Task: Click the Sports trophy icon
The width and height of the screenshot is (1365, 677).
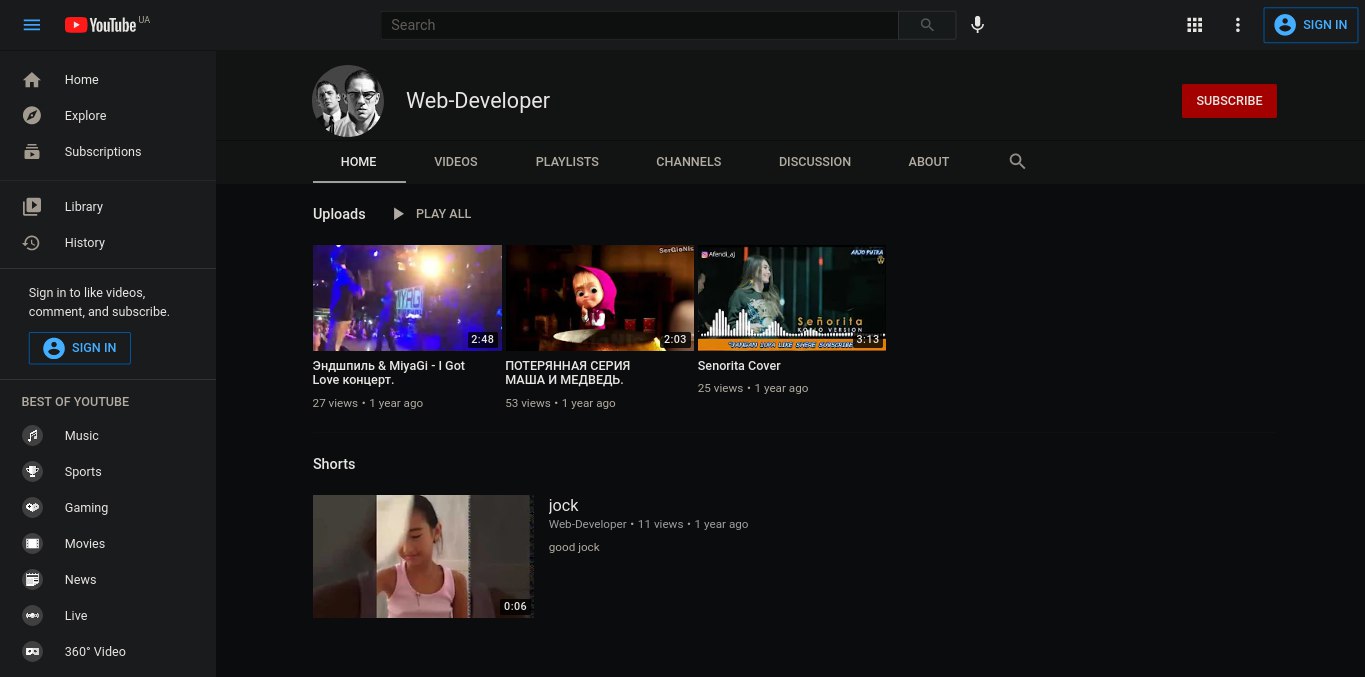Action: tap(33, 472)
